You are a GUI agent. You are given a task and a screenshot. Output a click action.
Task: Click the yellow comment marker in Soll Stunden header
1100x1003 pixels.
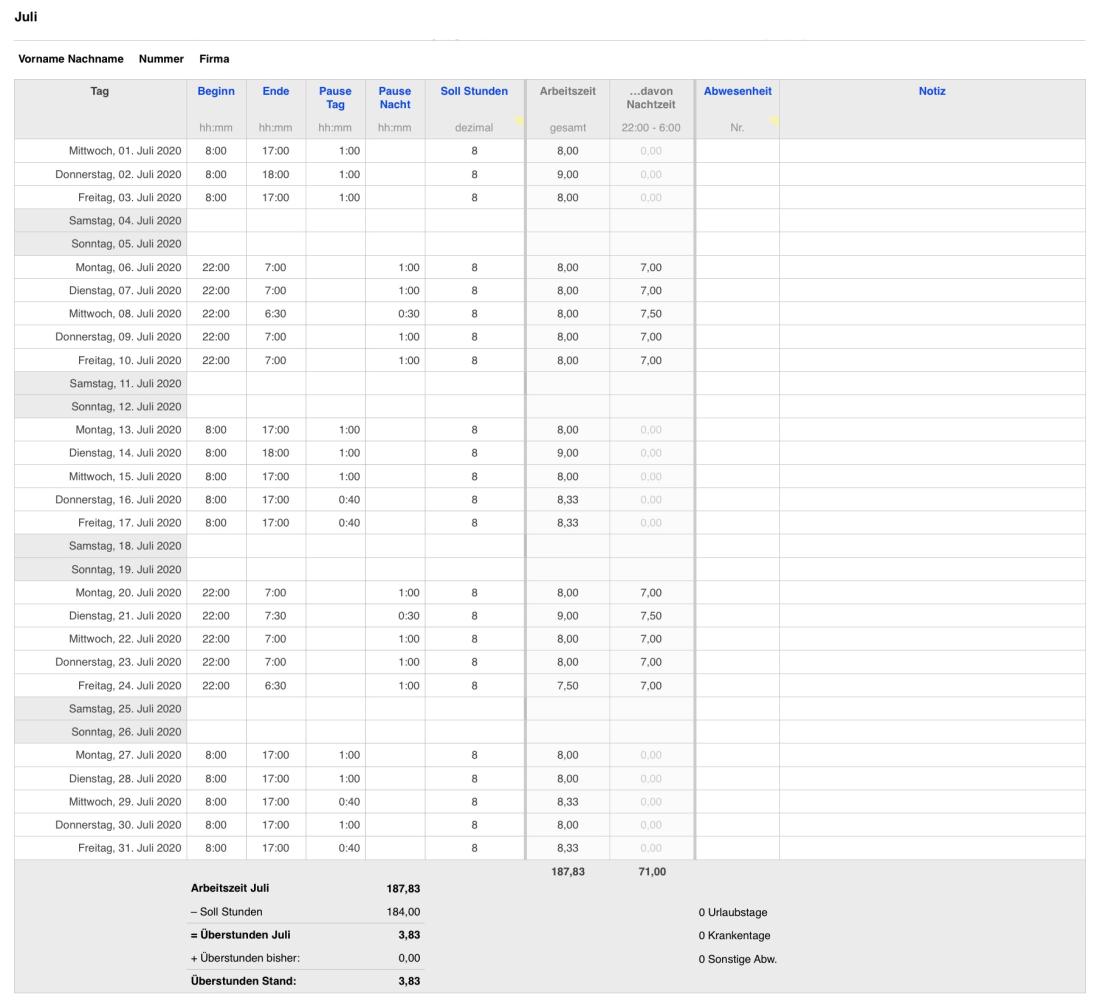(519, 120)
